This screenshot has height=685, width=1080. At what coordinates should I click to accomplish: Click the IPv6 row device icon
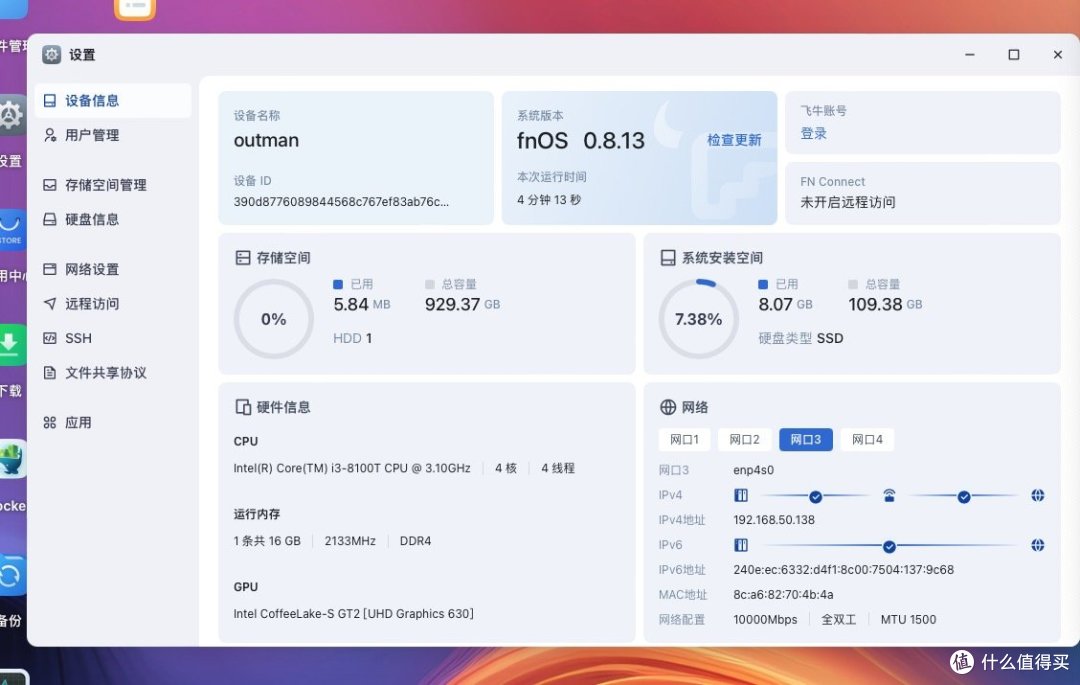click(740, 545)
